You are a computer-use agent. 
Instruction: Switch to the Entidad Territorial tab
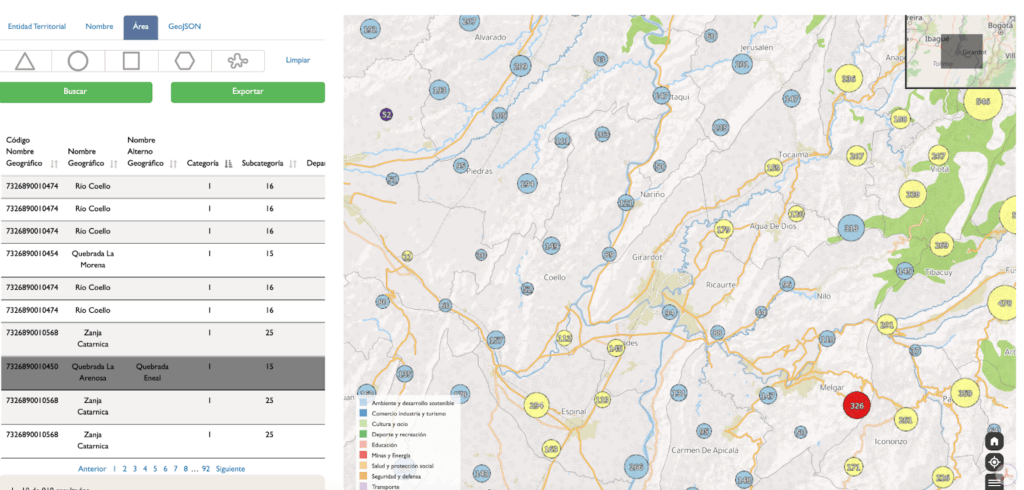point(36,27)
